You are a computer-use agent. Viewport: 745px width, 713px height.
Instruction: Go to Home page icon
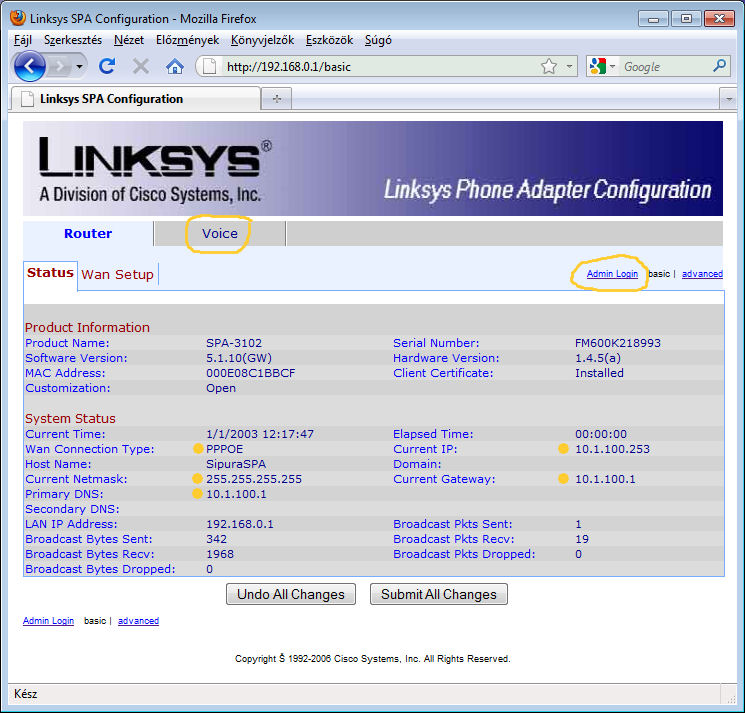[175, 67]
